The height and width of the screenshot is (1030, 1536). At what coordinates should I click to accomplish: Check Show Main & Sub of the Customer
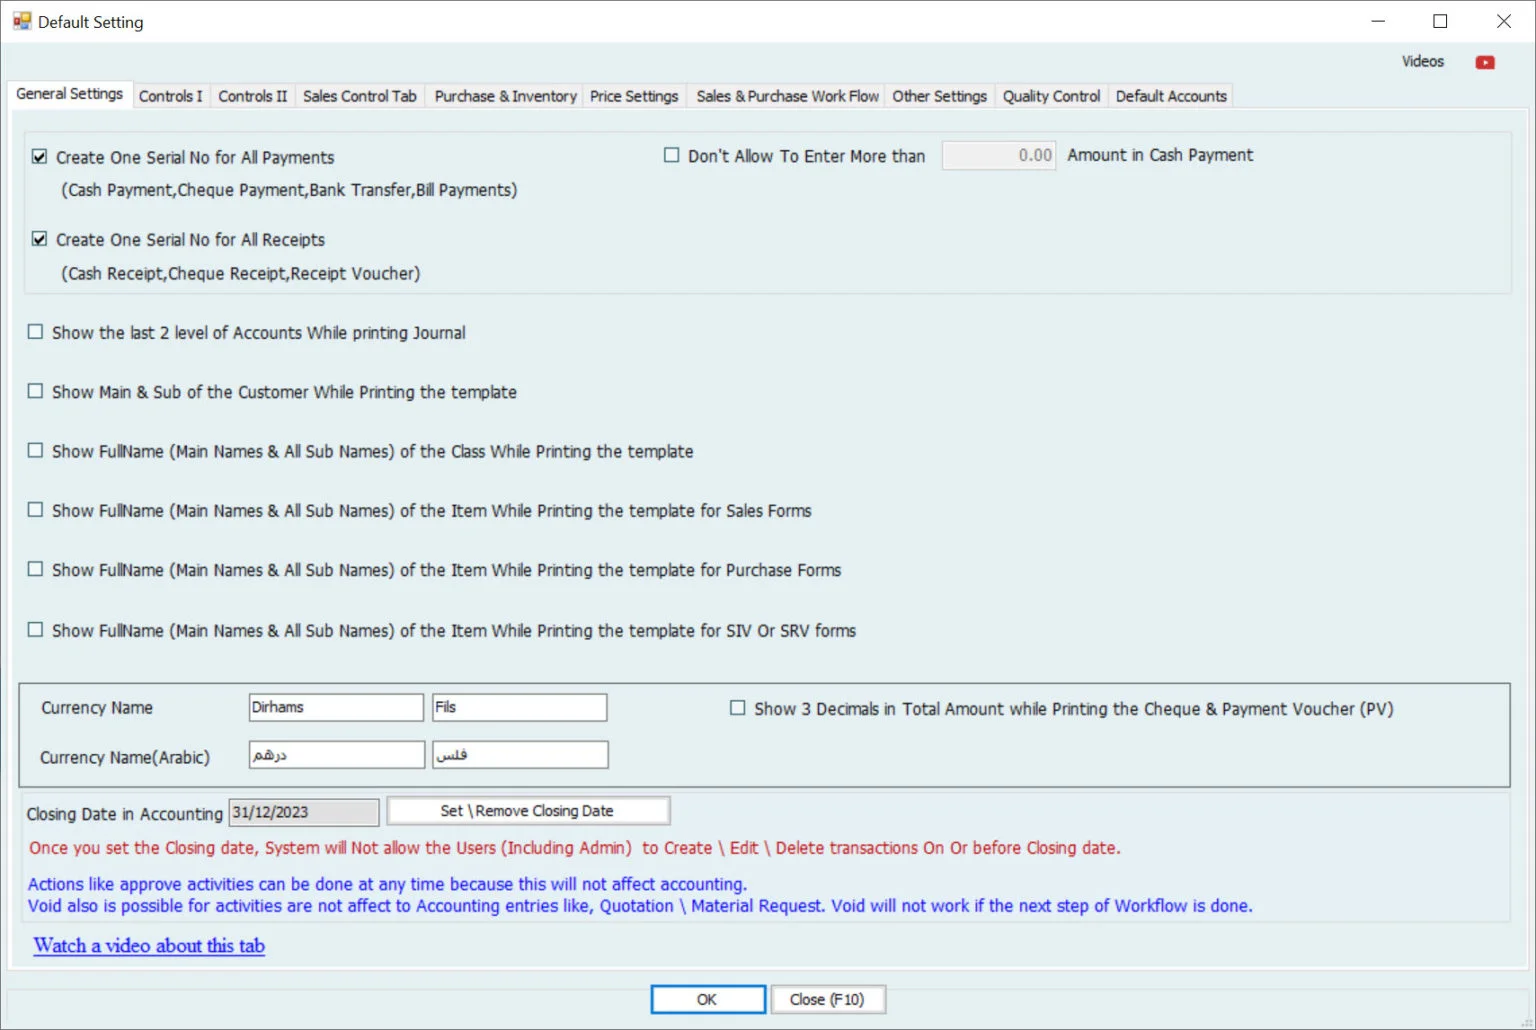click(x=36, y=391)
